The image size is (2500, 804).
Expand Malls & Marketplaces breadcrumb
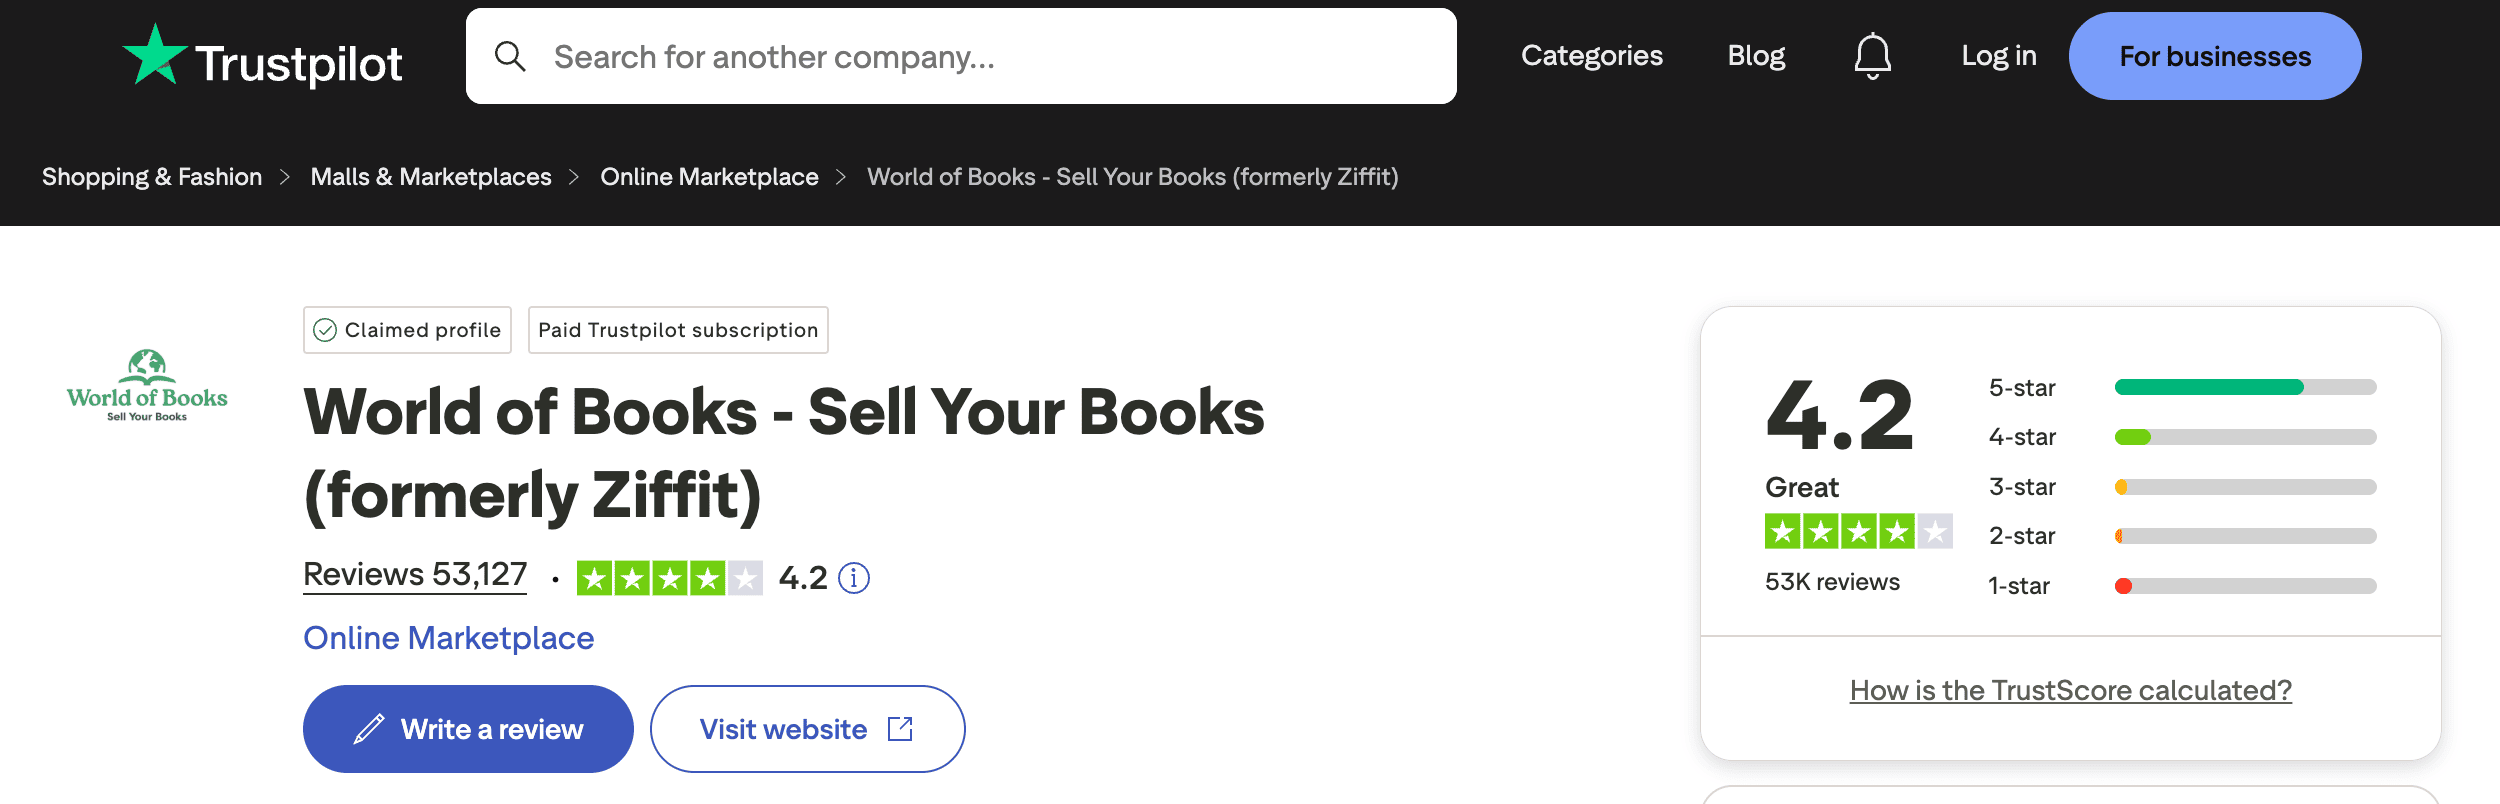[x=431, y=177]
